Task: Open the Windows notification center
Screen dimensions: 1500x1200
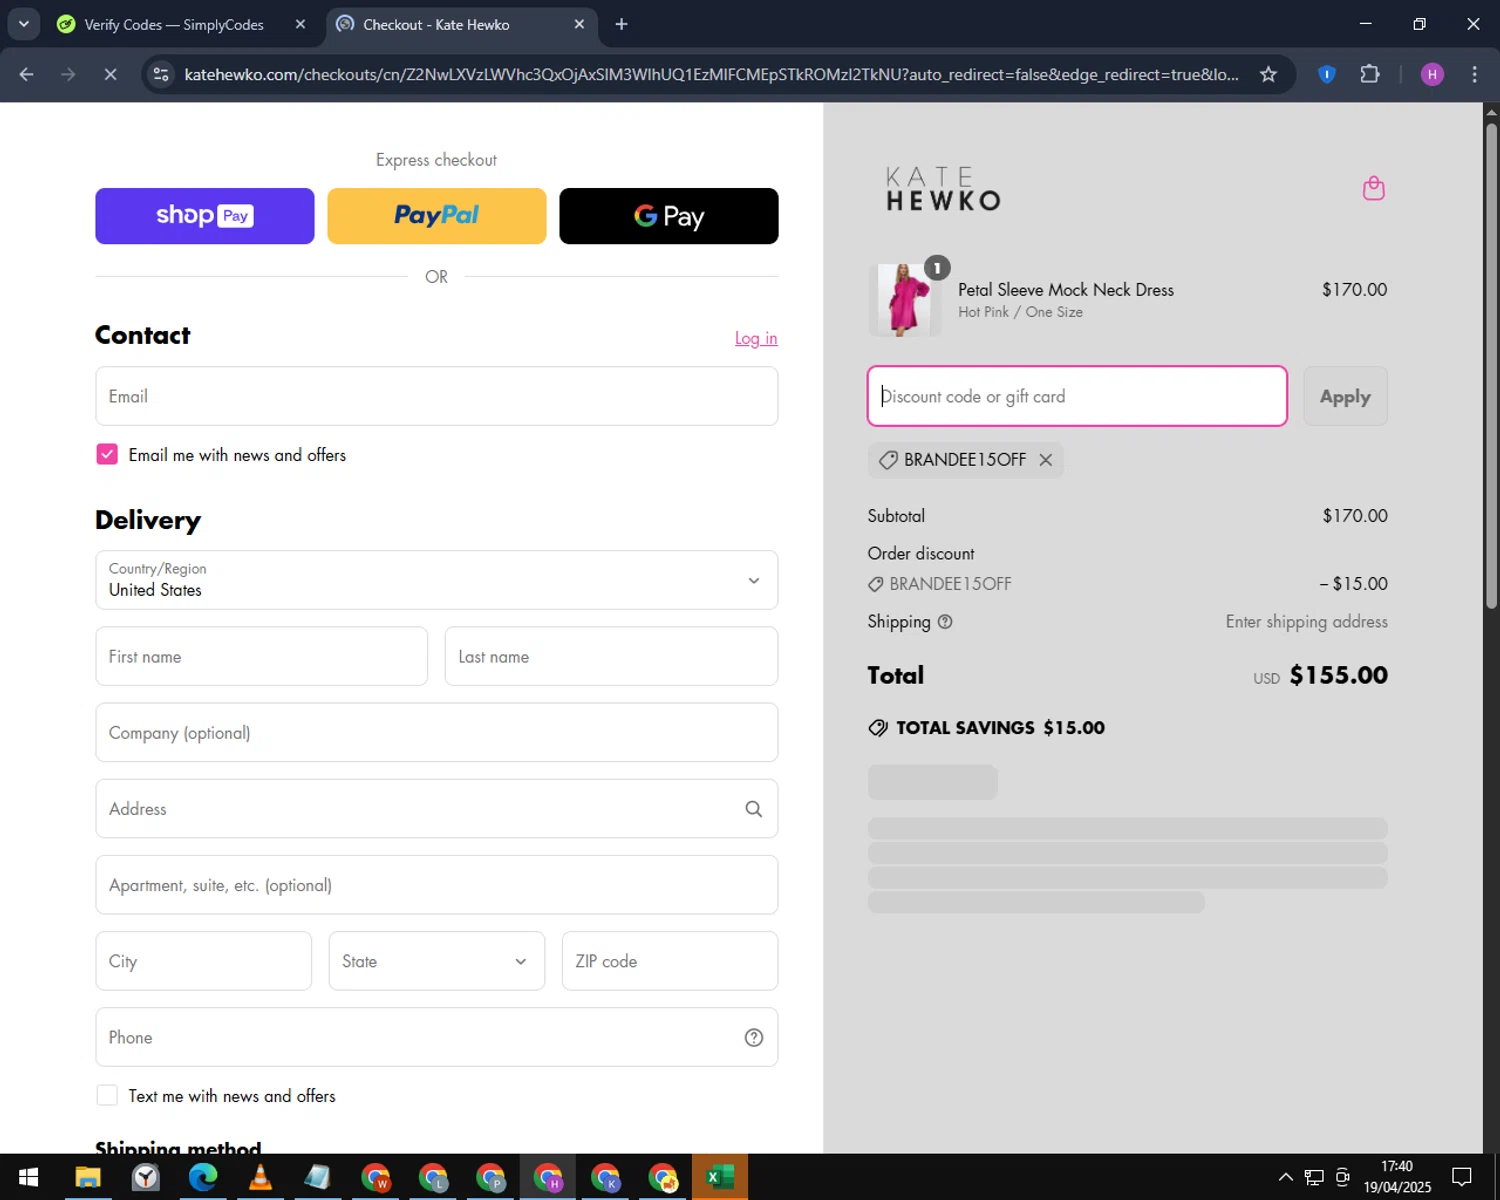Action: click(x=1462, y=1177)
